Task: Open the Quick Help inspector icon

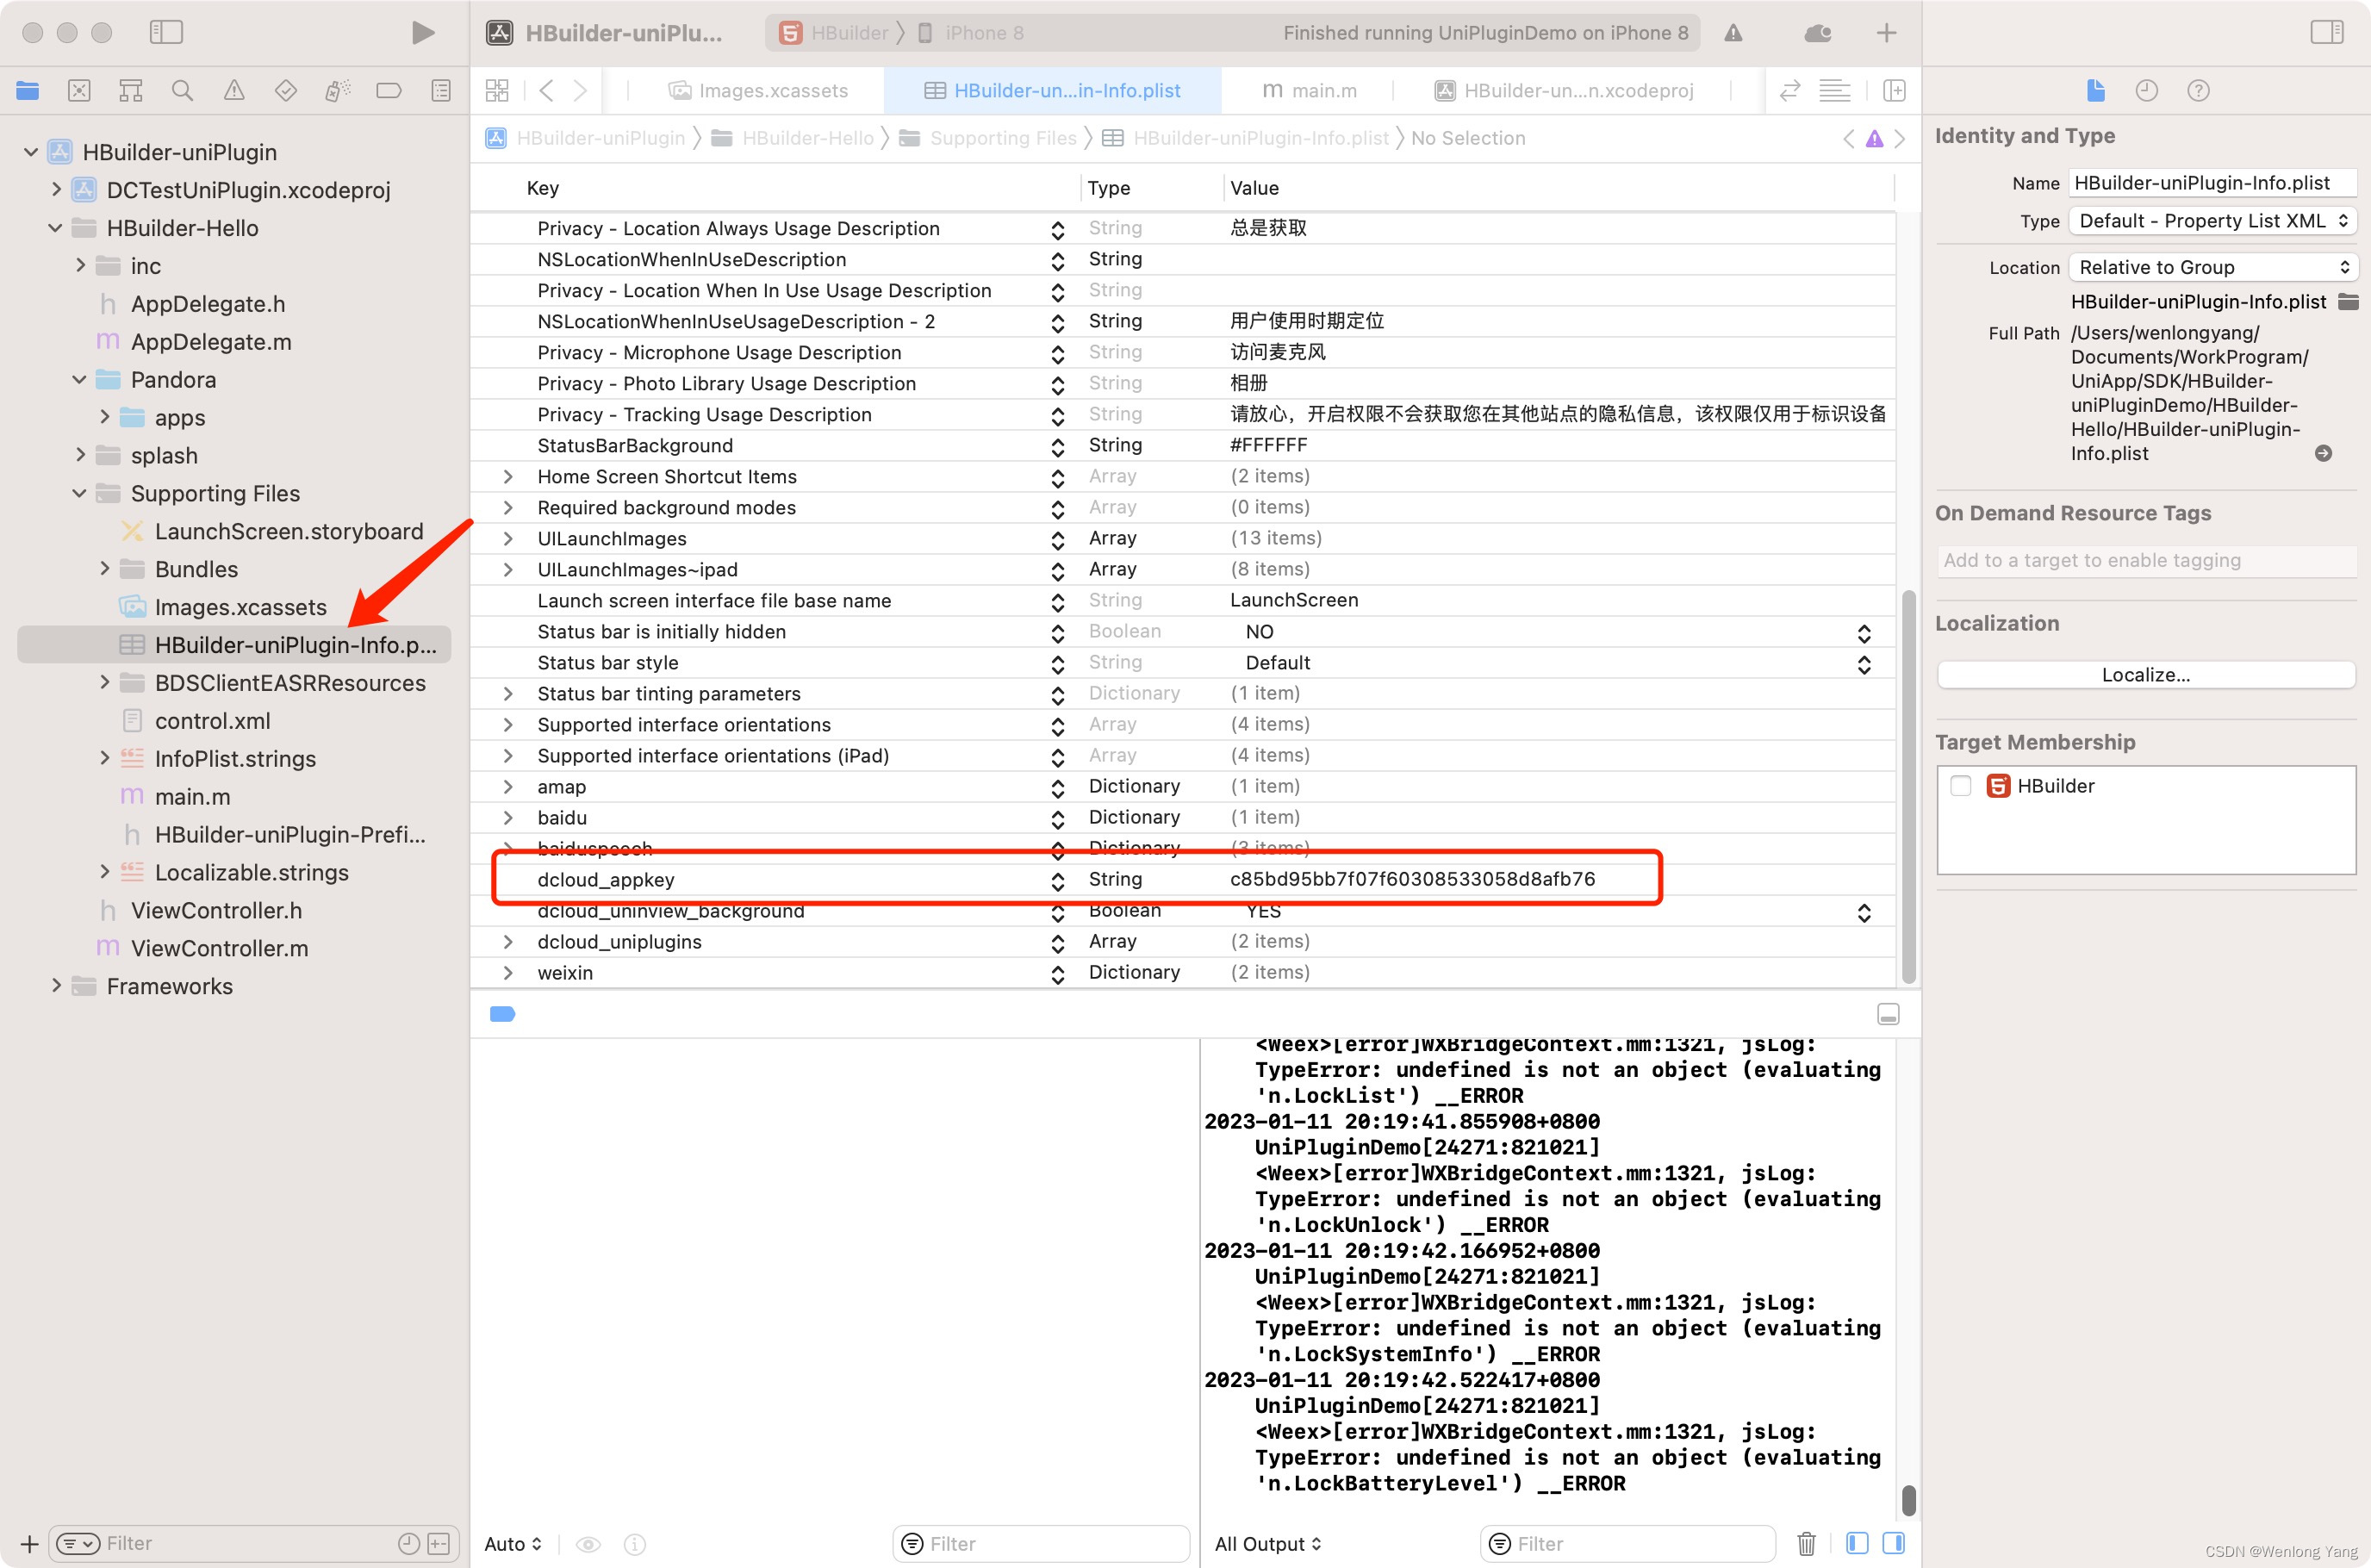Action: coord(2198,91)
